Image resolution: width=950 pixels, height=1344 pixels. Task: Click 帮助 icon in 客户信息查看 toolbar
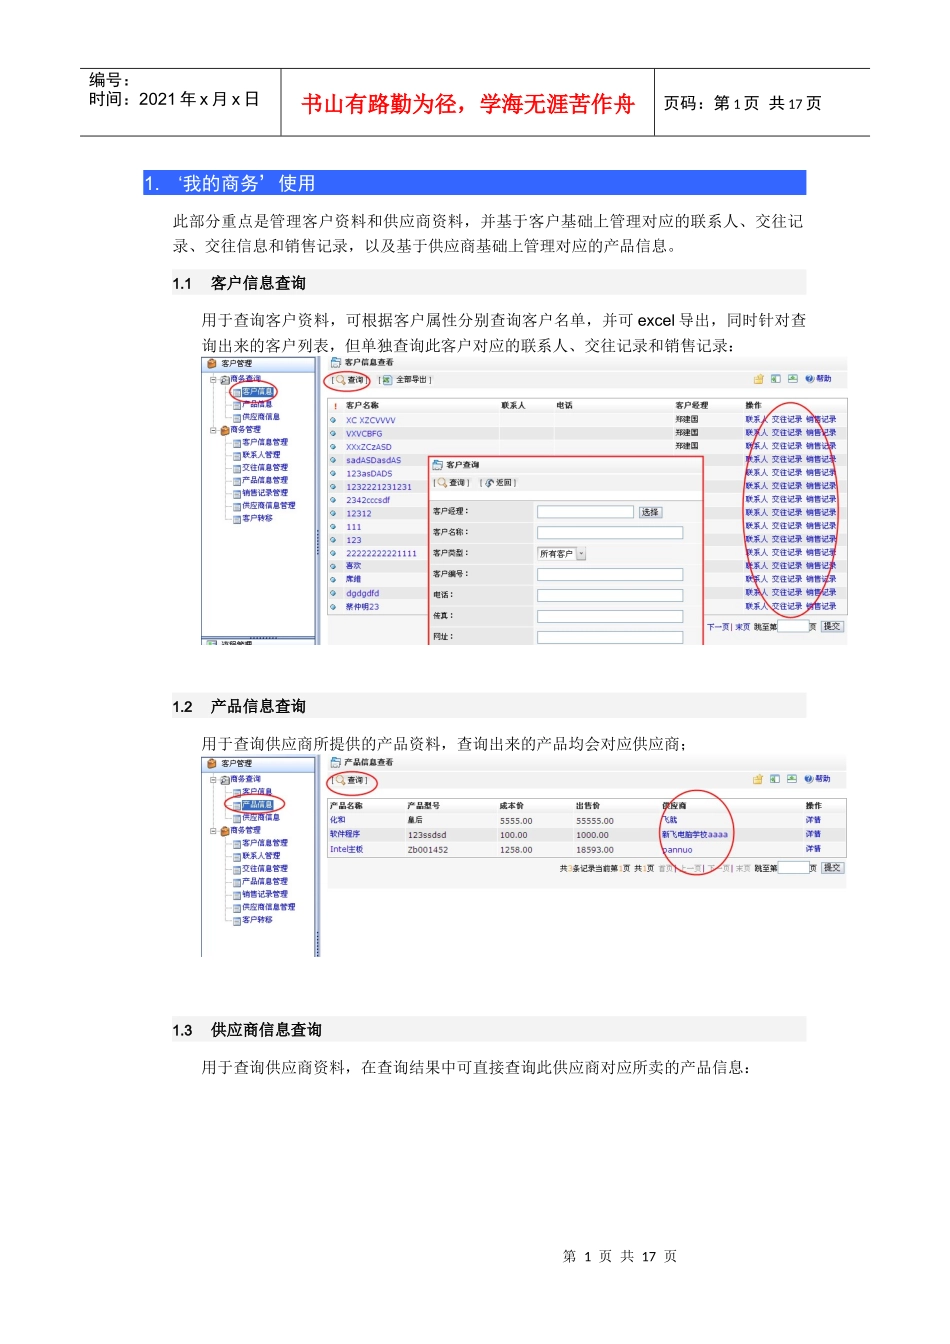click(x=818, y=379)
